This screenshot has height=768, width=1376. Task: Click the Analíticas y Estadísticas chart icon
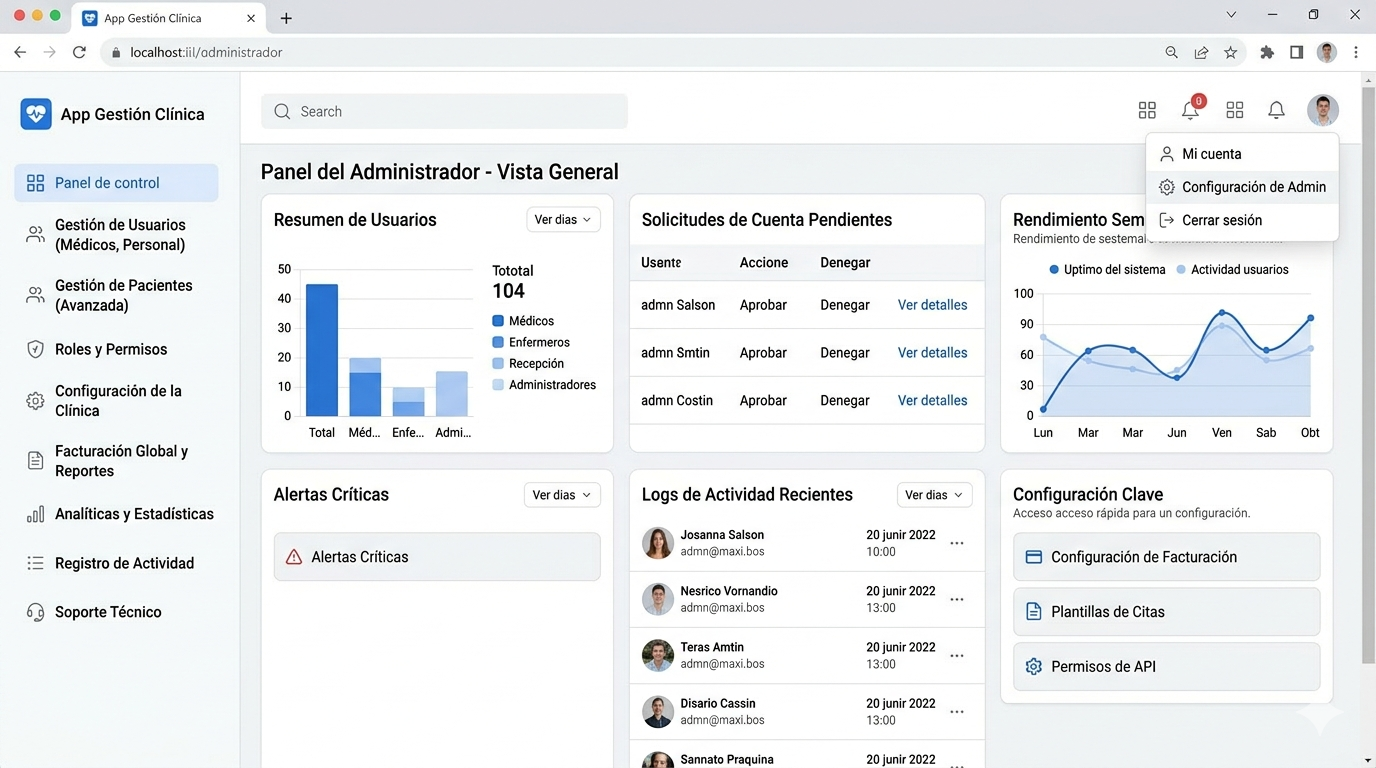click(35, 514)
